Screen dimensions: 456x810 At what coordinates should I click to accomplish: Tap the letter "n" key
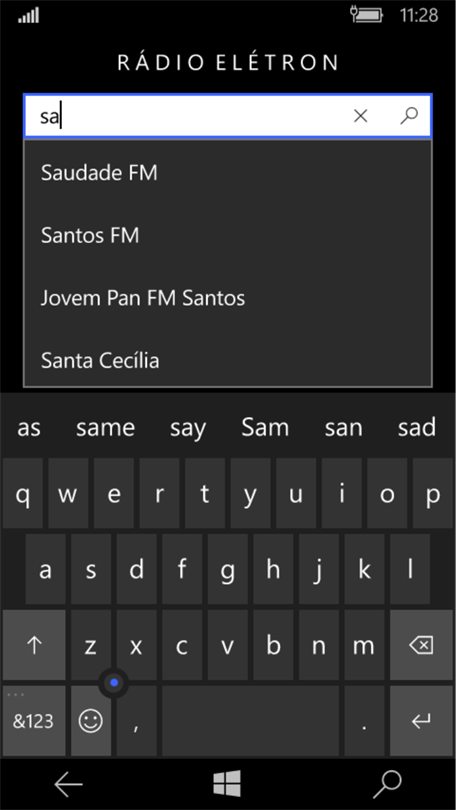319,645
